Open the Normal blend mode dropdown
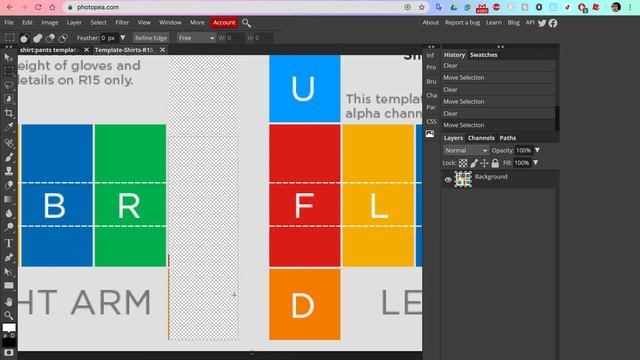 [466, 151]
